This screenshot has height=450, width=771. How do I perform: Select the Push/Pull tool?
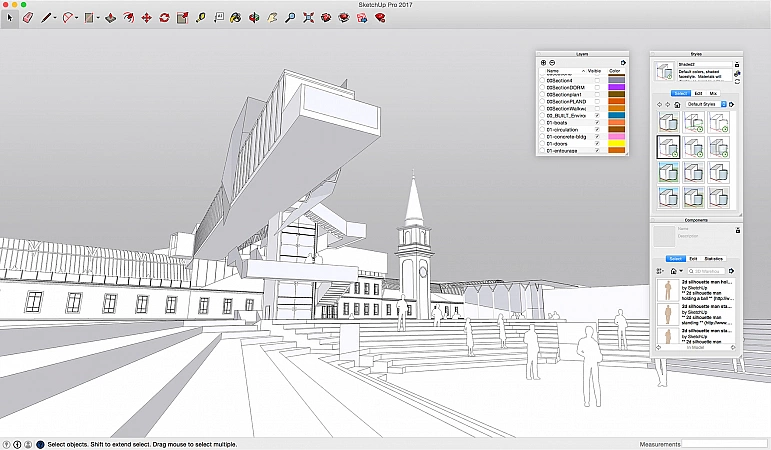tap(111, 17)
